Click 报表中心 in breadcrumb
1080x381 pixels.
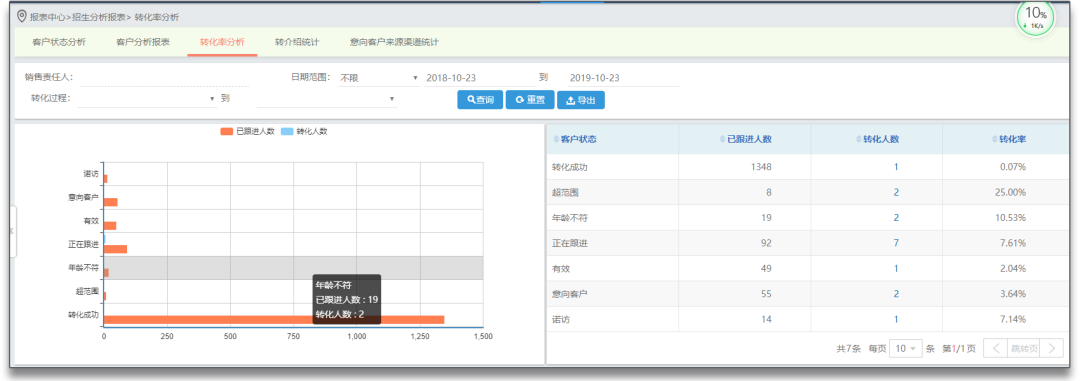click(47, 17)
